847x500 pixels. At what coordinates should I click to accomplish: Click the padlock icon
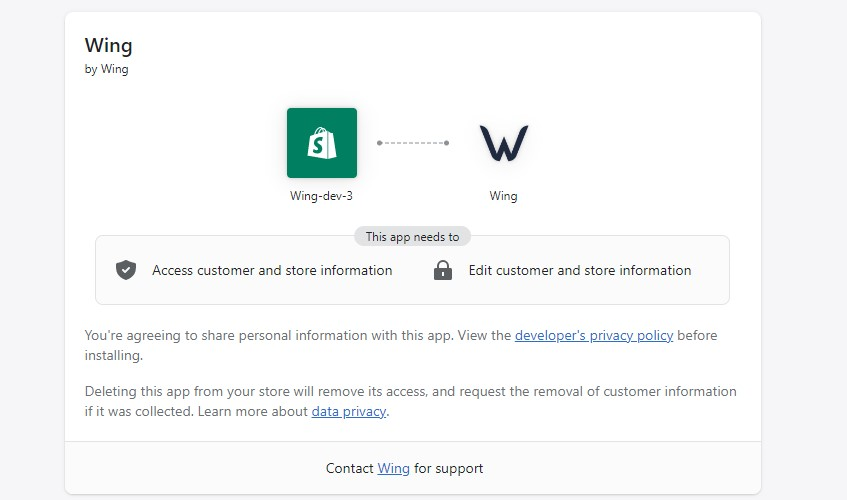[x=443, y=270]
